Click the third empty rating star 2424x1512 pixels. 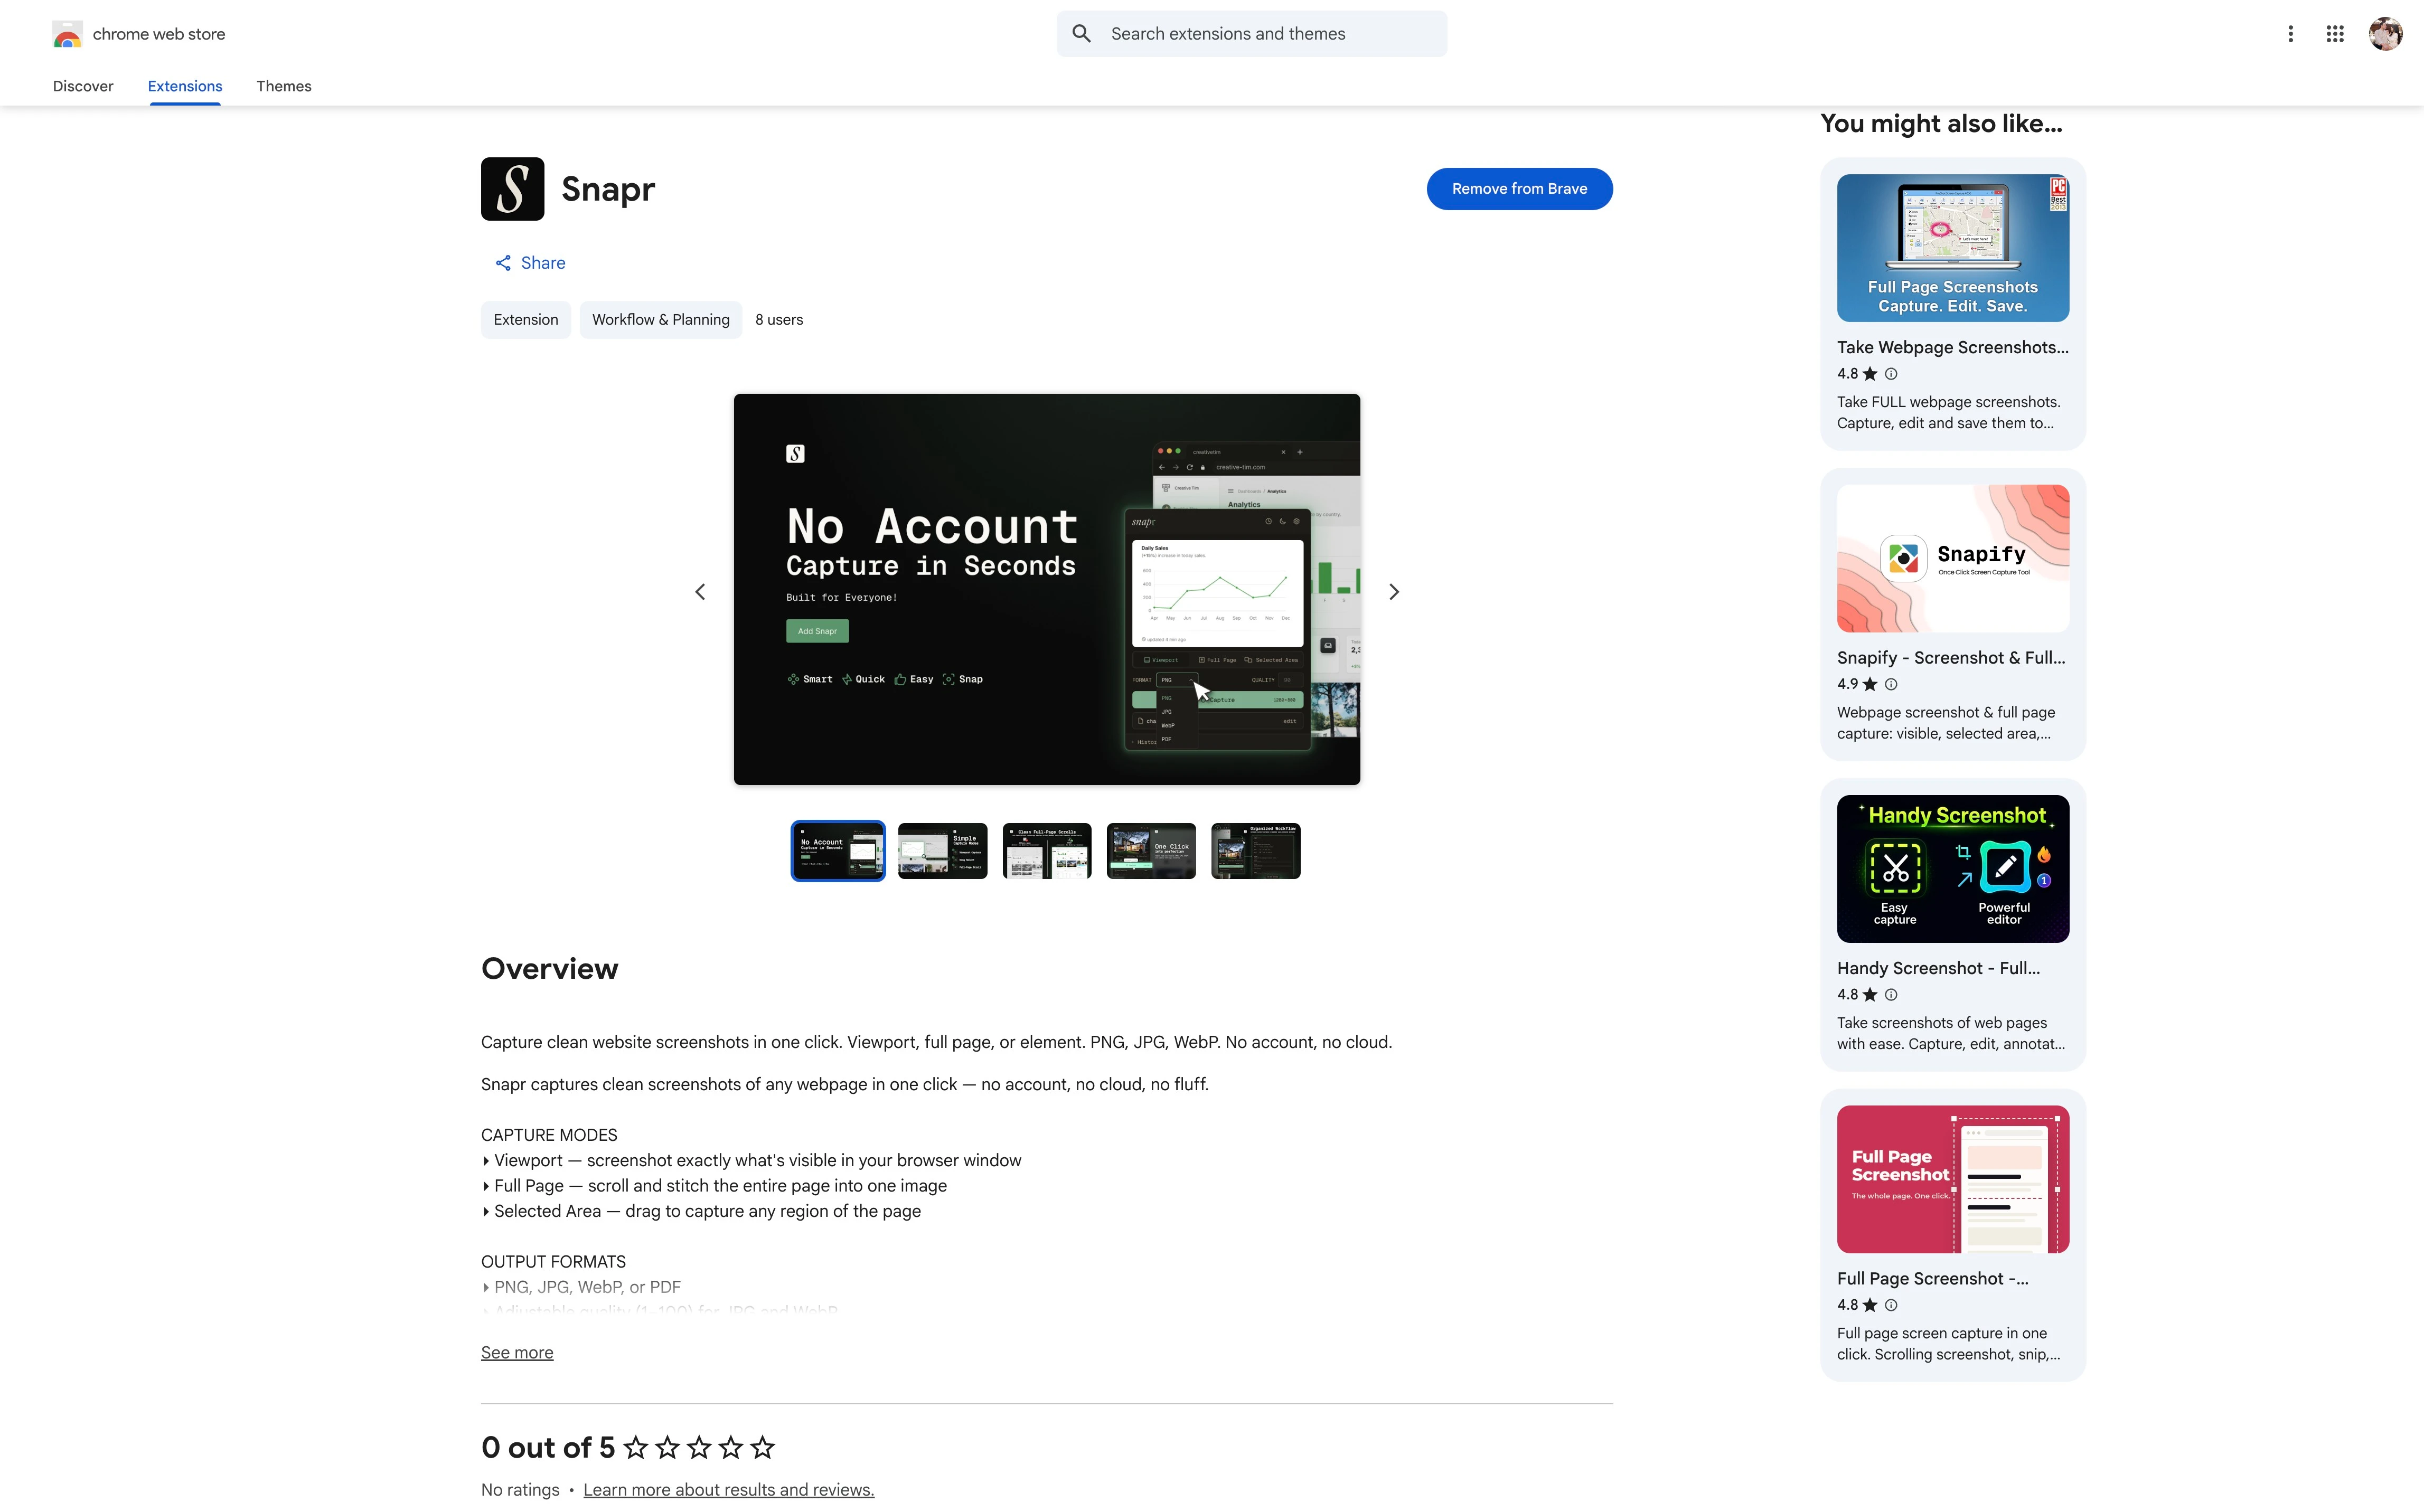tap(699, 1447)
